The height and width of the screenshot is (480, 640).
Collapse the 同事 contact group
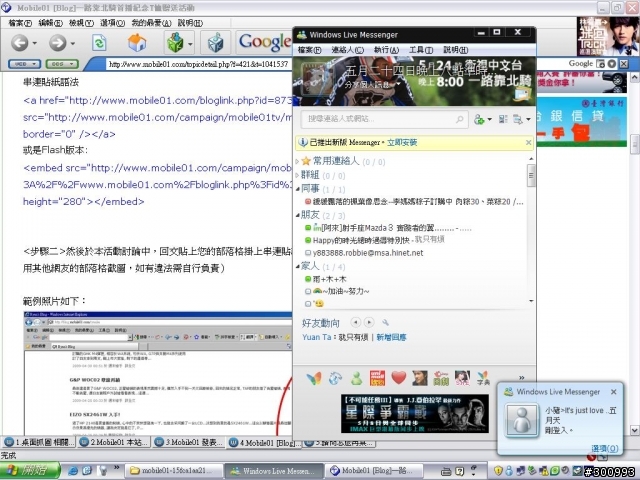pyautogui.click(x=298, y=189)
